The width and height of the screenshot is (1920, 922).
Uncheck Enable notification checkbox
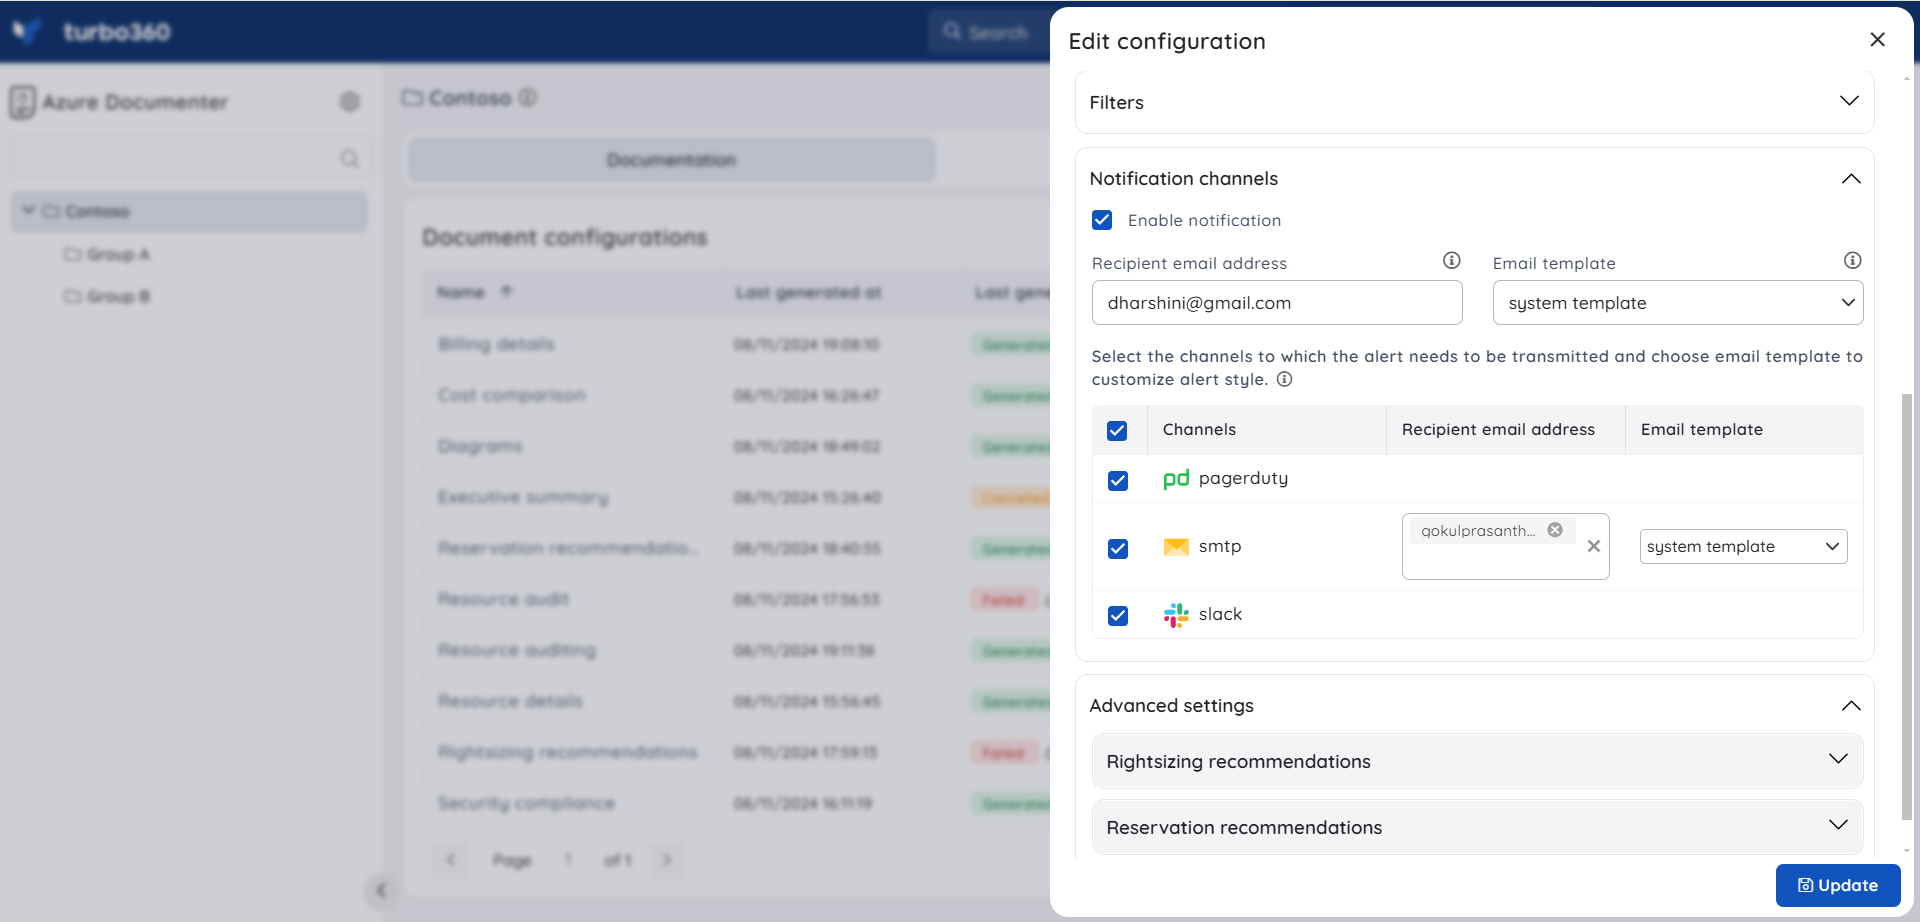coord(1102,220)
